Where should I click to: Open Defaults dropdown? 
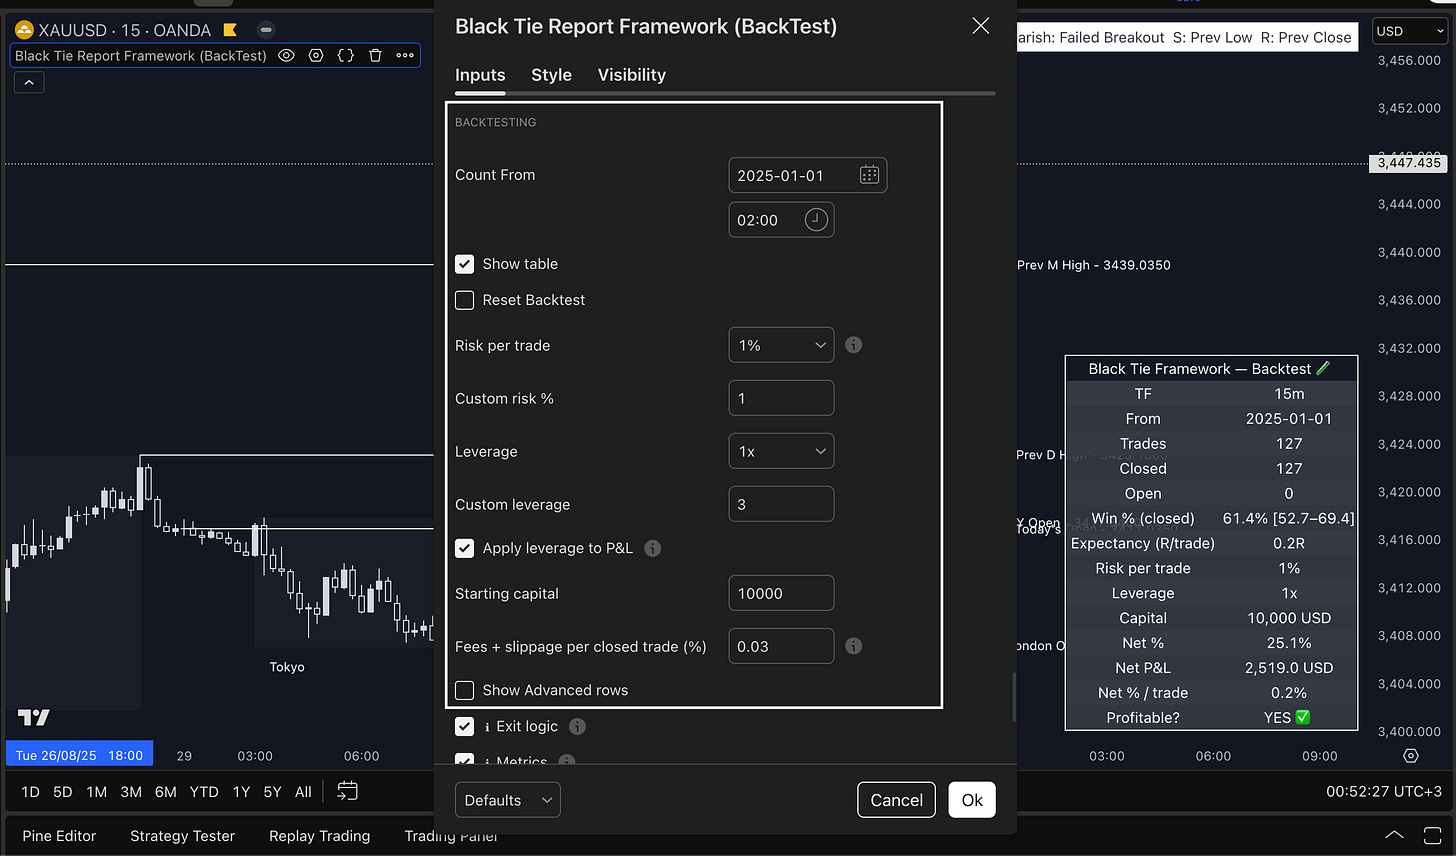tap(508, 800)
